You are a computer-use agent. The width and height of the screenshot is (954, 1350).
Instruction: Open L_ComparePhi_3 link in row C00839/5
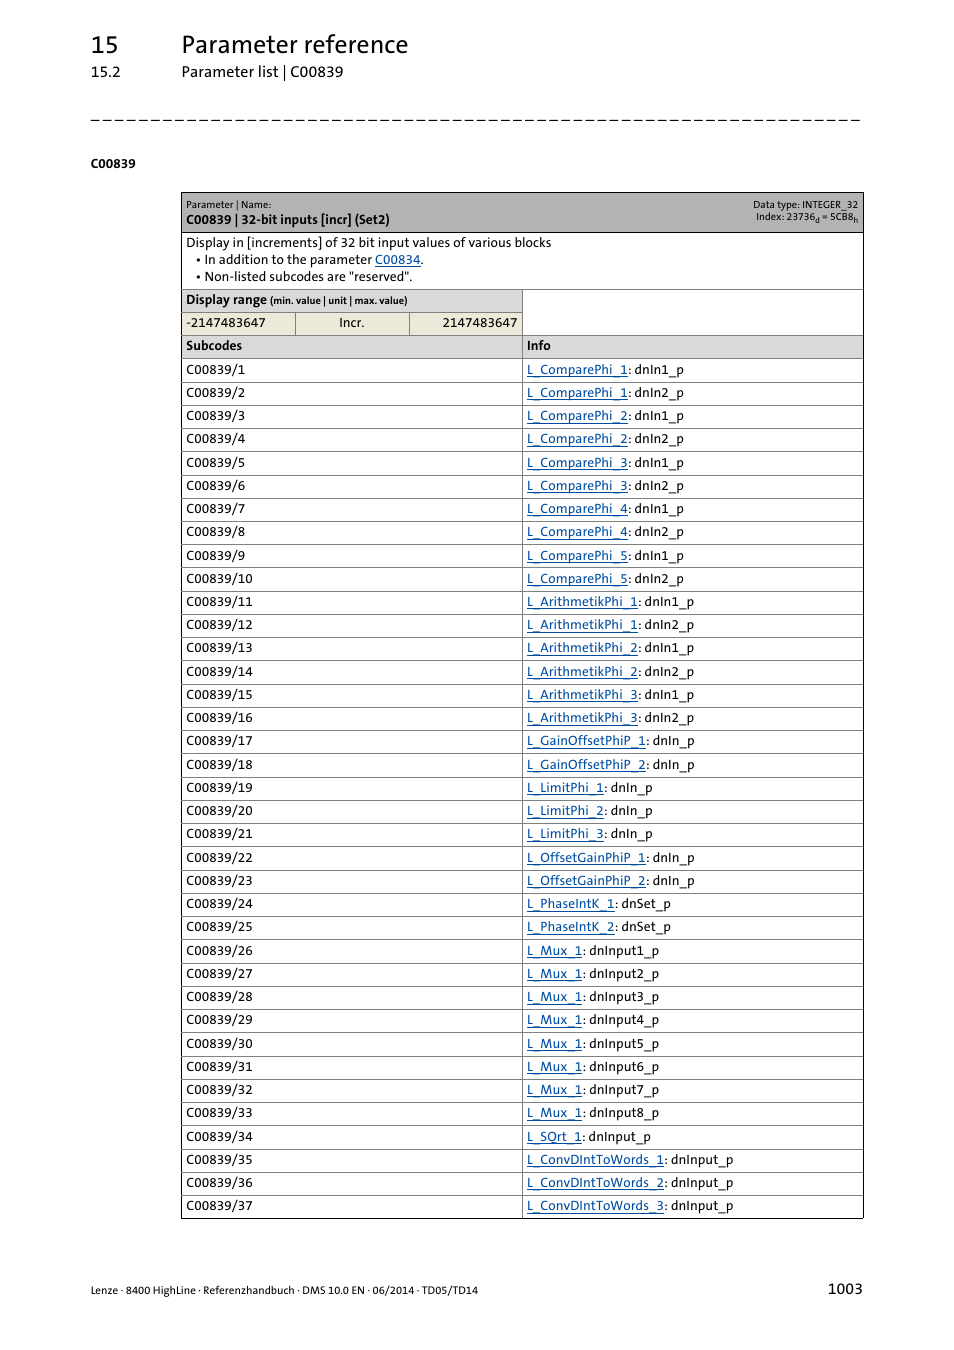pyautogui.click(x=577, y=463)
